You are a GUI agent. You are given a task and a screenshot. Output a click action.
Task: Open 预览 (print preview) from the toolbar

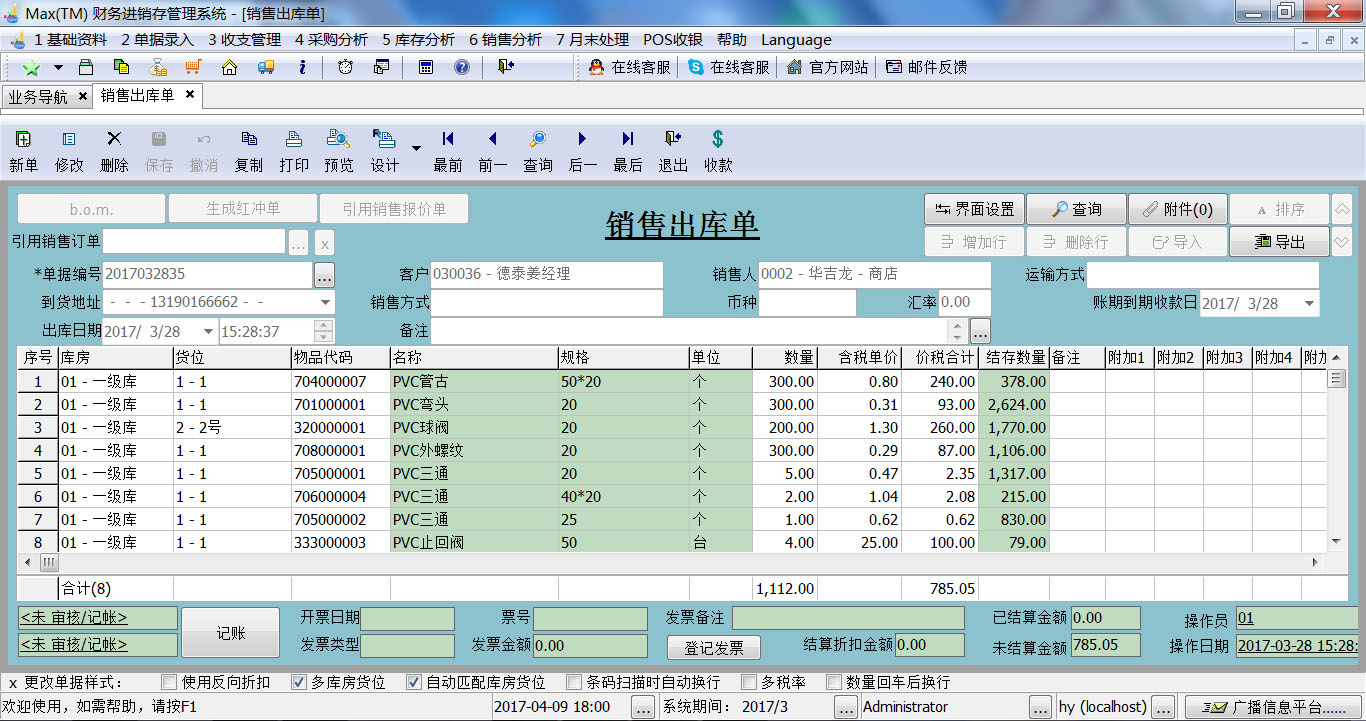(338, 140)
